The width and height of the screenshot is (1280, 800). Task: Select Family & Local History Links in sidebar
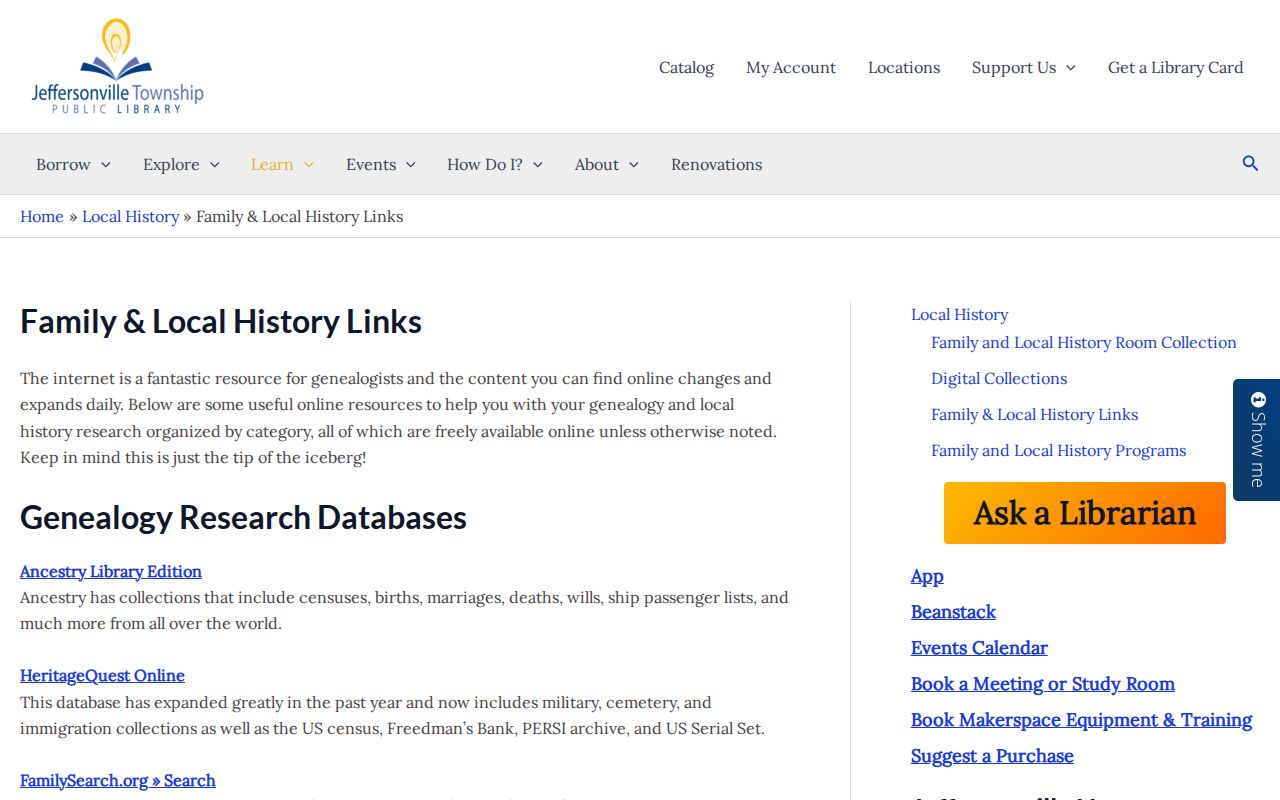click(1035, 414)
